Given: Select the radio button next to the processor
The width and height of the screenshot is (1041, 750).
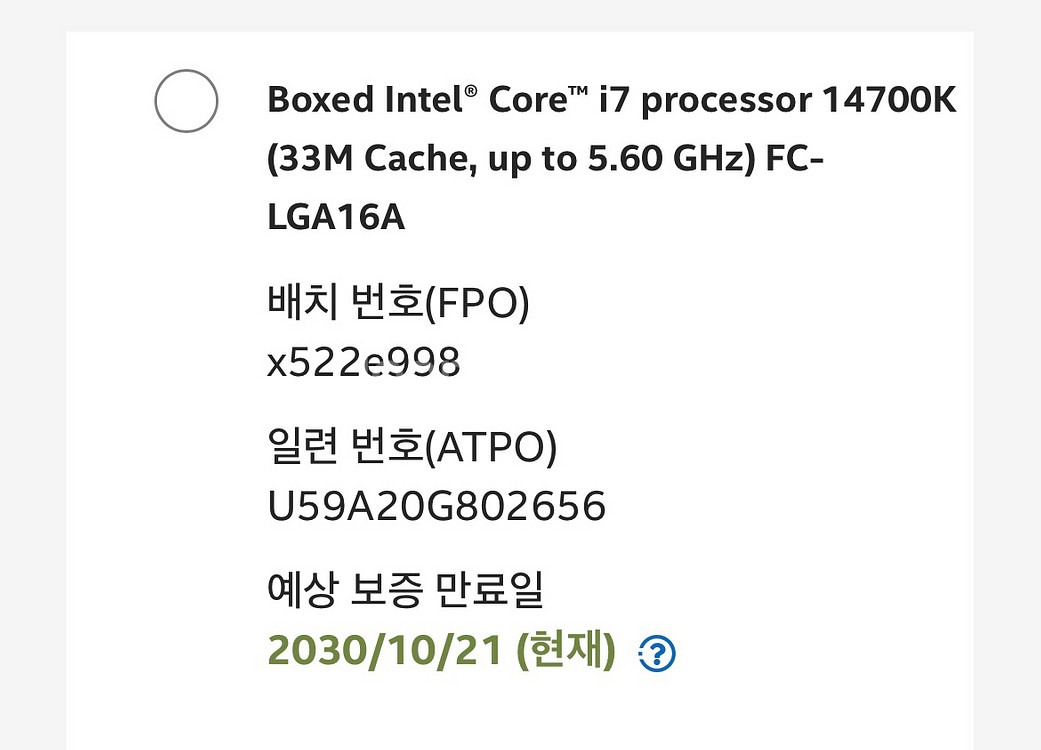Looking at the screenshot, I should (x=185, y=100).
